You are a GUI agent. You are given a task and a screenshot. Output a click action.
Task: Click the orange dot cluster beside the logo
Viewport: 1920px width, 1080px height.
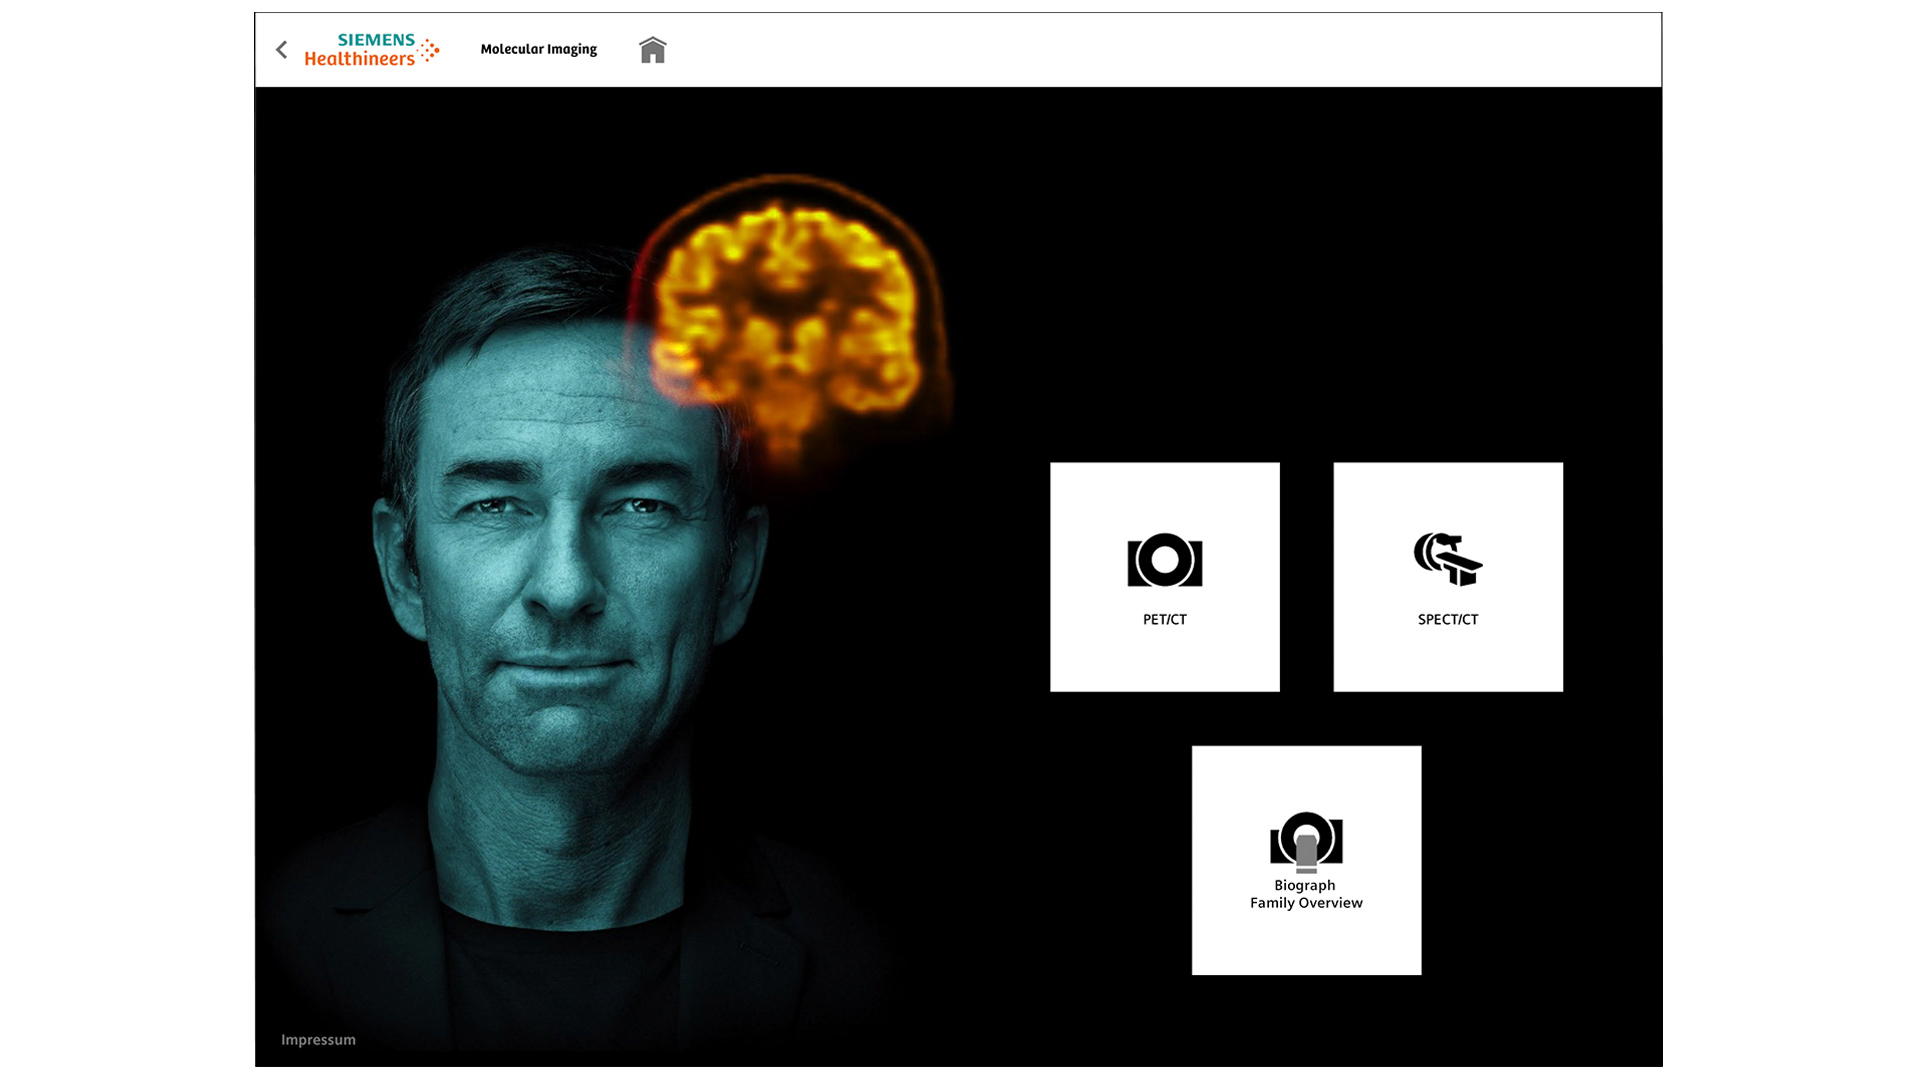430,48
